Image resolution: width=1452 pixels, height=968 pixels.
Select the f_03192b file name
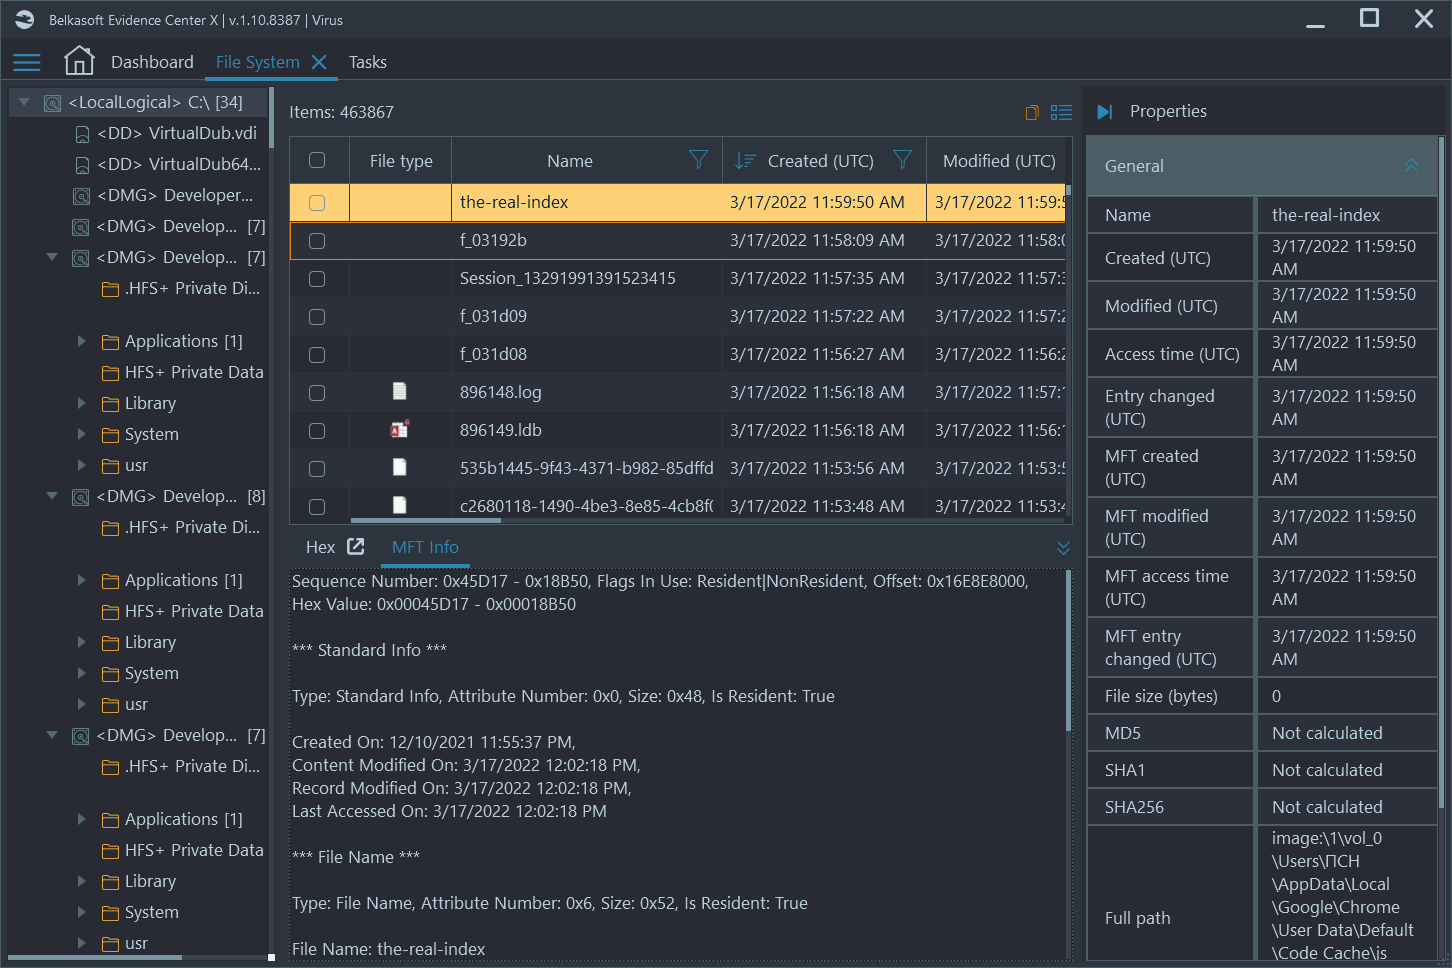coord(493,240)
